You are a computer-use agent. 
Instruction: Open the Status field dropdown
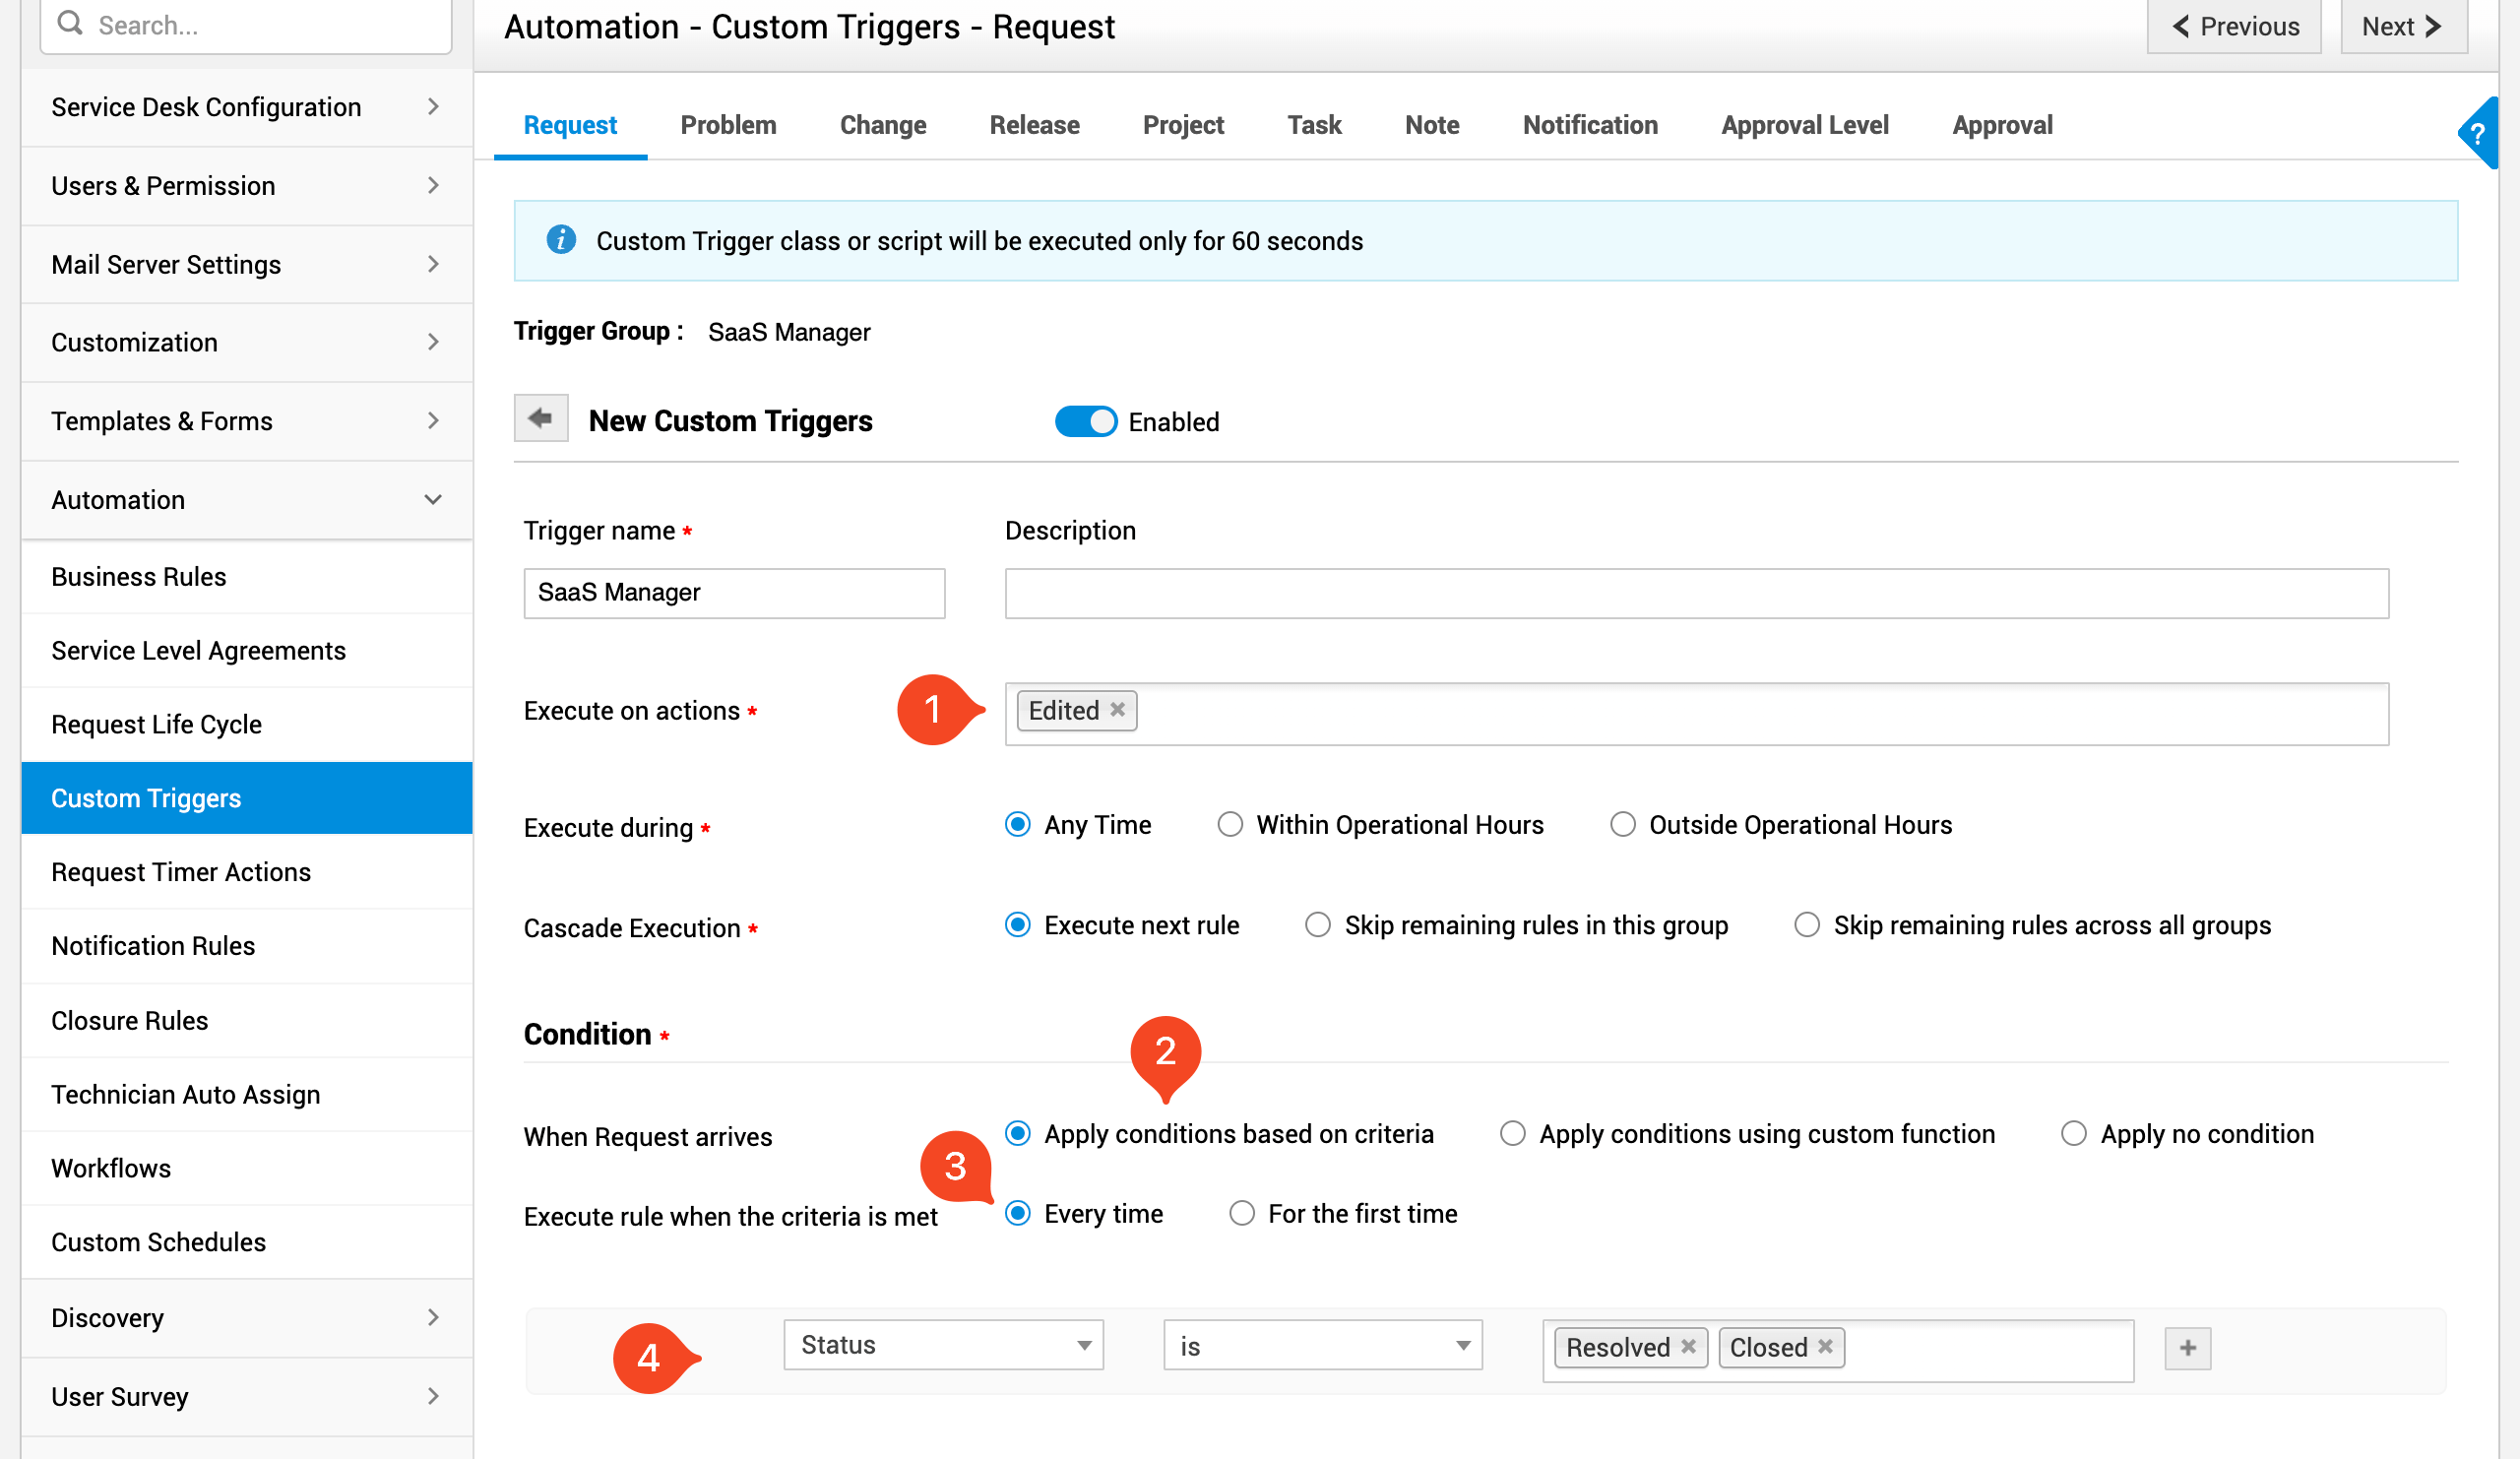tap(943, 1345)
